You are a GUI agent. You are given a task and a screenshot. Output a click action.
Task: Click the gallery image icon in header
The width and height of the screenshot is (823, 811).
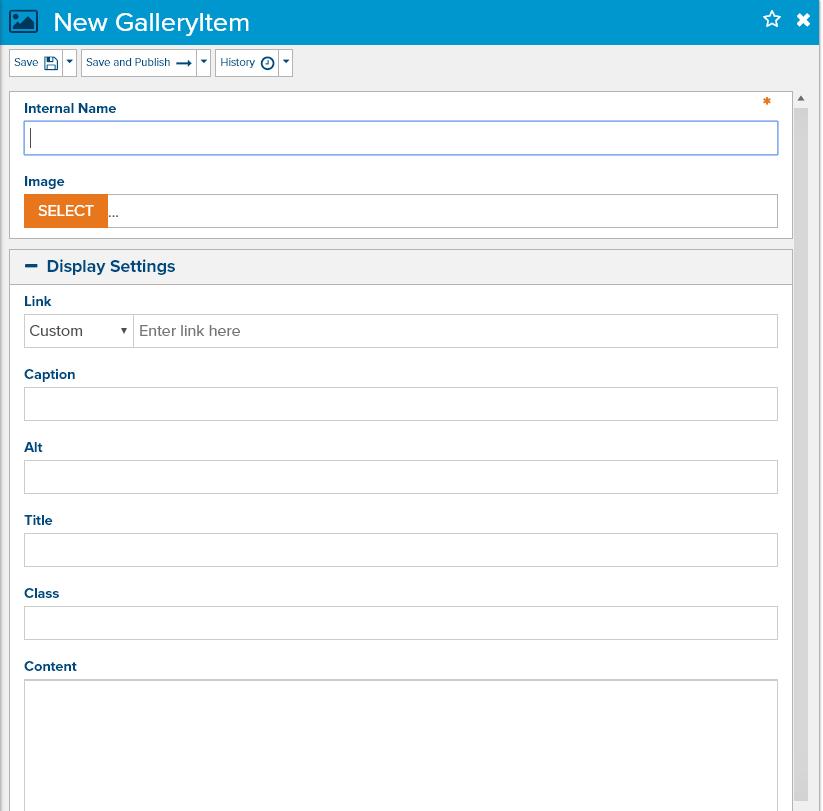(x=24, y=22)
